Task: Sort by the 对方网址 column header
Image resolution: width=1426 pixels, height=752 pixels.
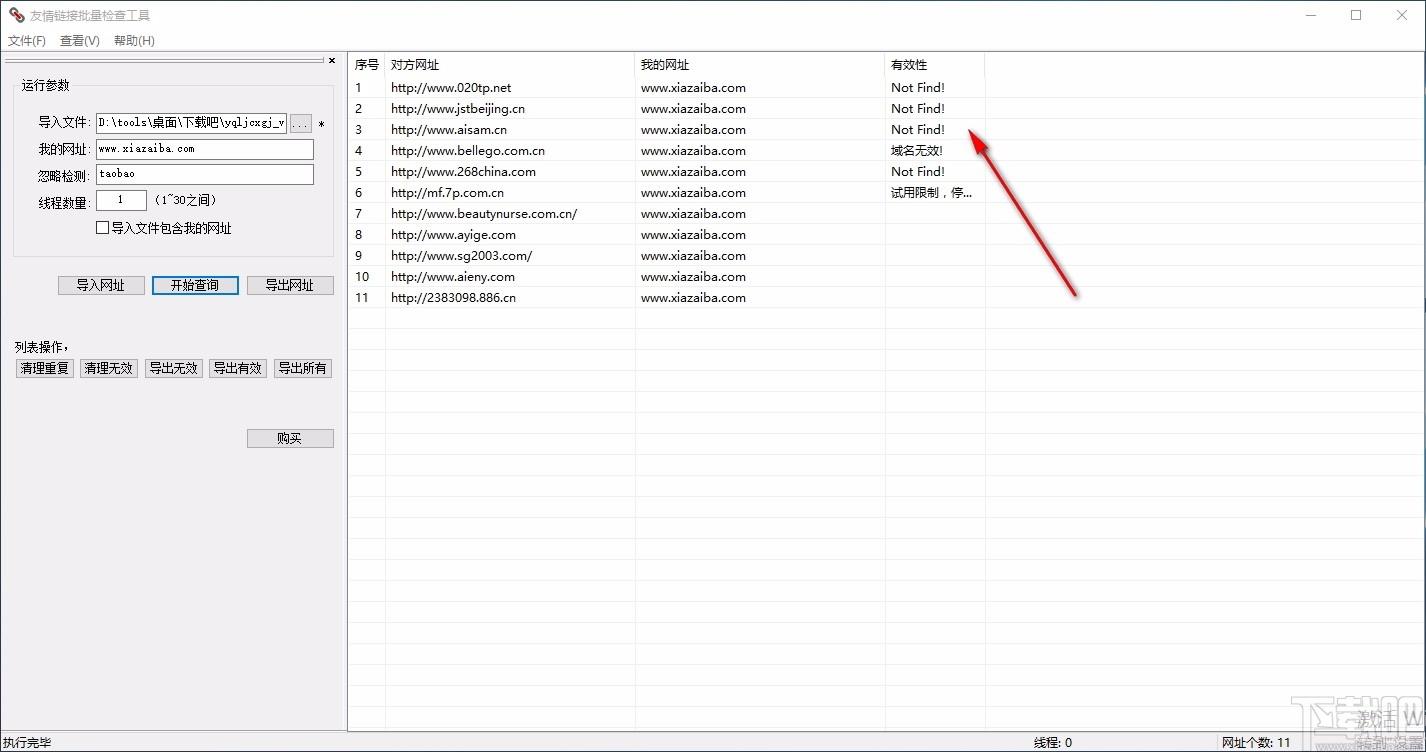Action: [510, 65]
